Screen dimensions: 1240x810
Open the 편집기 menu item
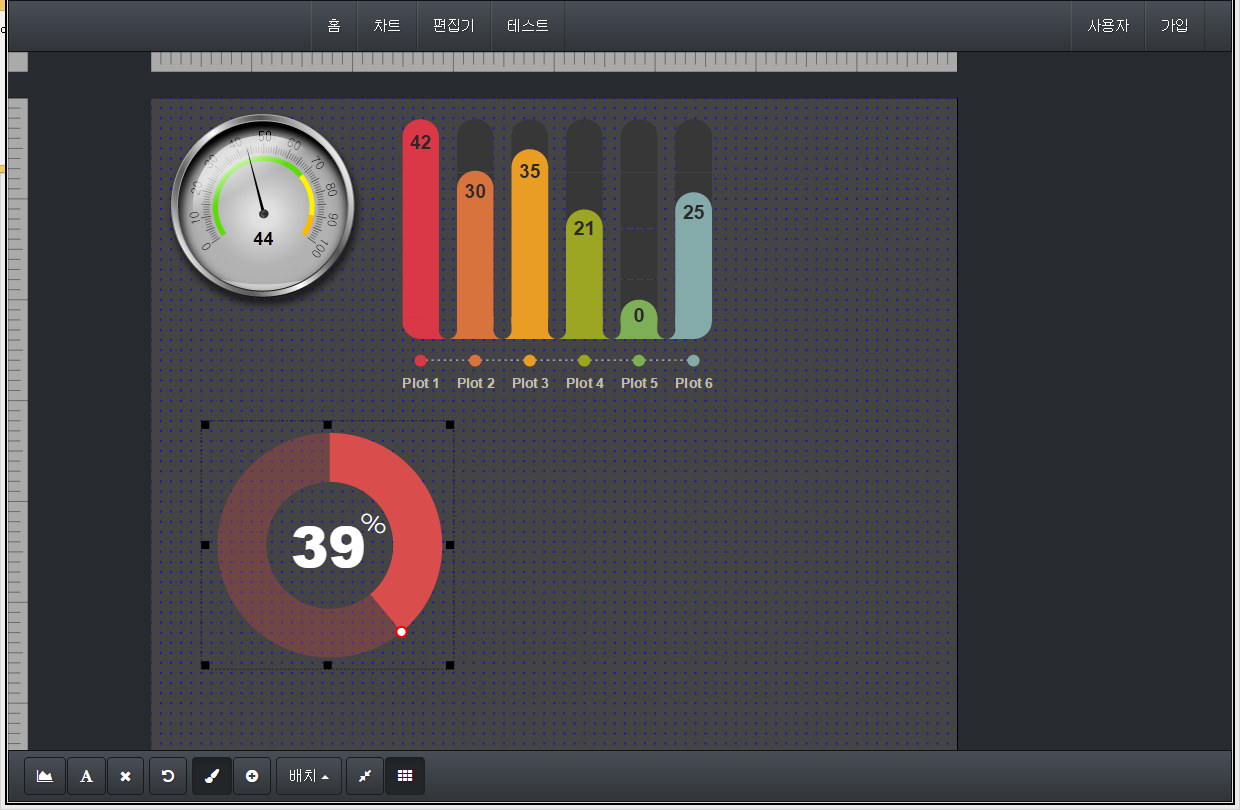[454, 26]
